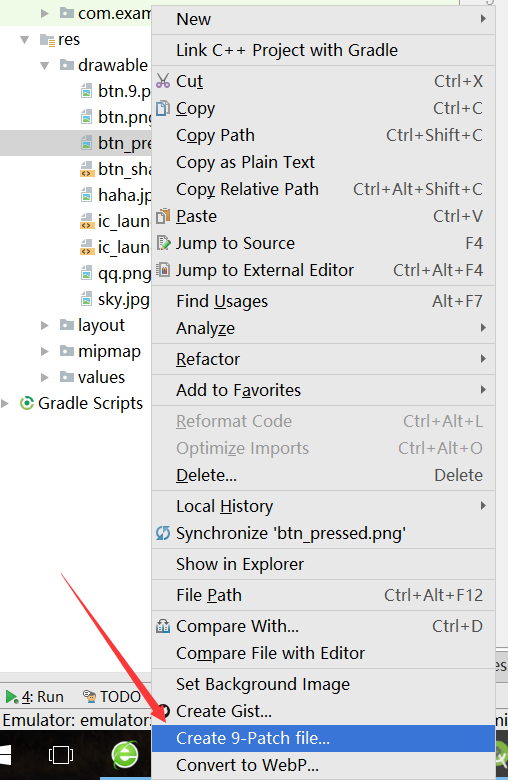Select Copy as Plain Text
This screenshot has width=508, height=780.
pyautogui.click(x=323, y=162)
